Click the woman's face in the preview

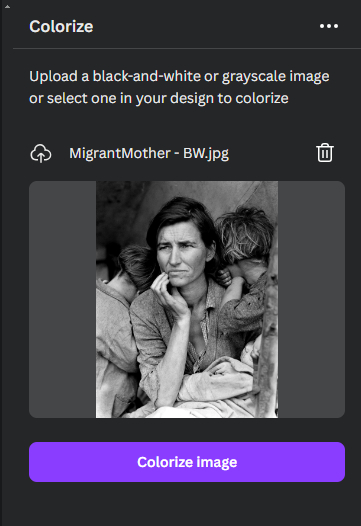[179, 253]
